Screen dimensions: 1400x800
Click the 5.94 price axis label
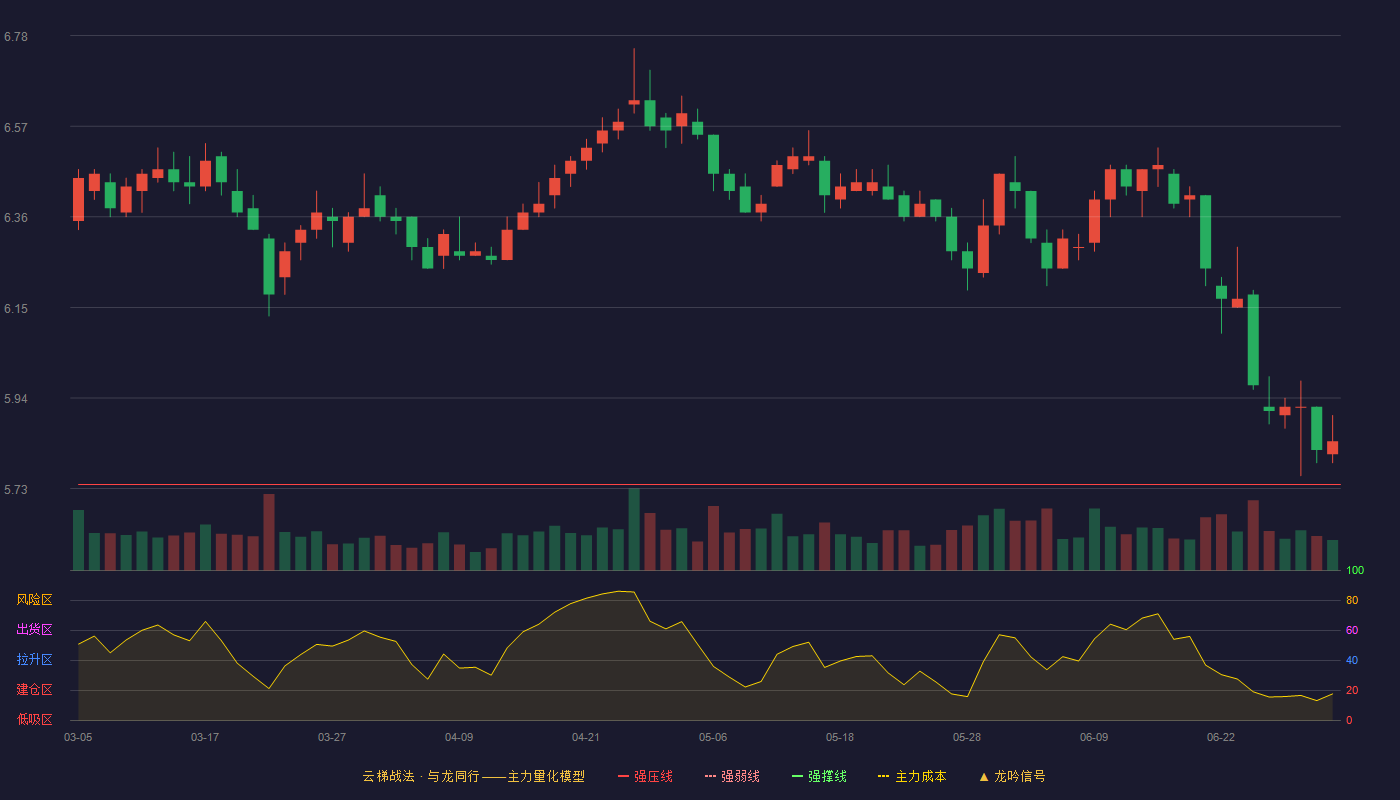16,399
